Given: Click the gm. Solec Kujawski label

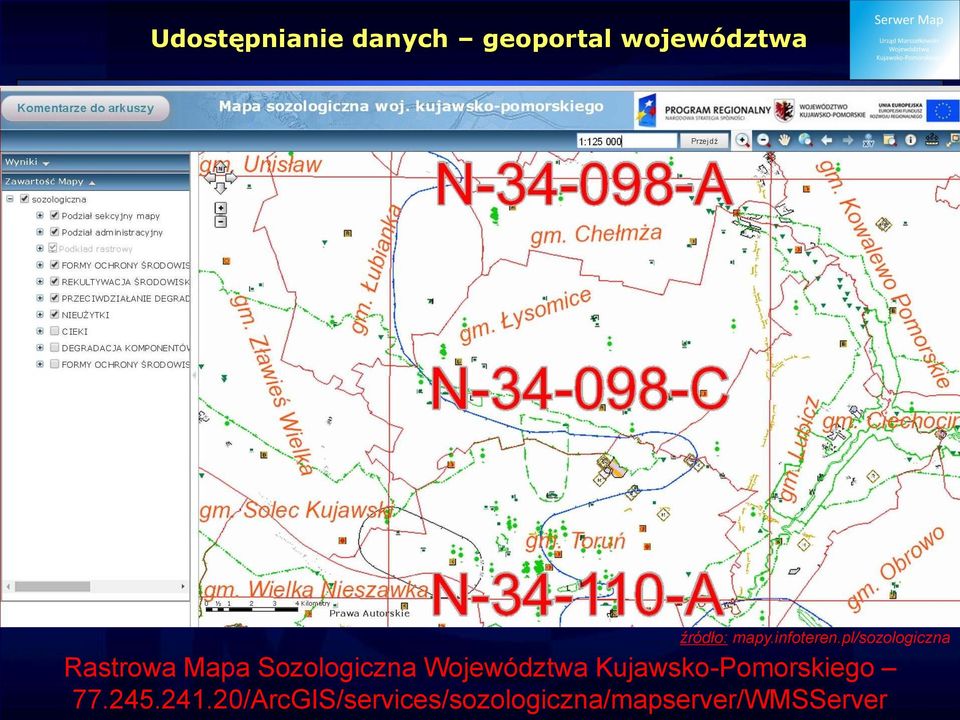Looking at the screenshot, I should click(x=297, y=510).
